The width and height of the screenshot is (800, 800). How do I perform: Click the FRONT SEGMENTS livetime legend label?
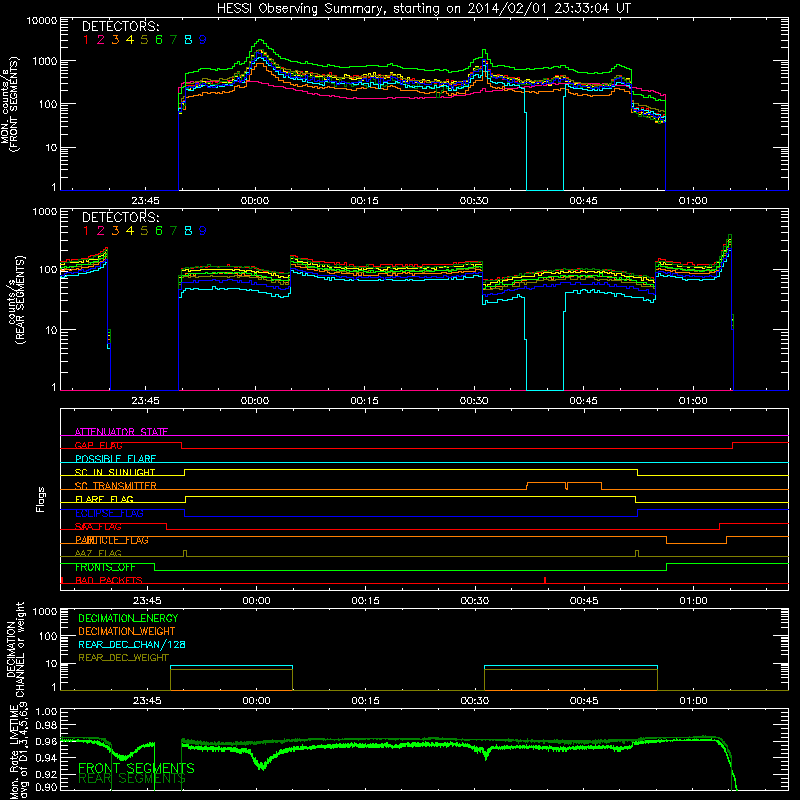pos(136,768)
